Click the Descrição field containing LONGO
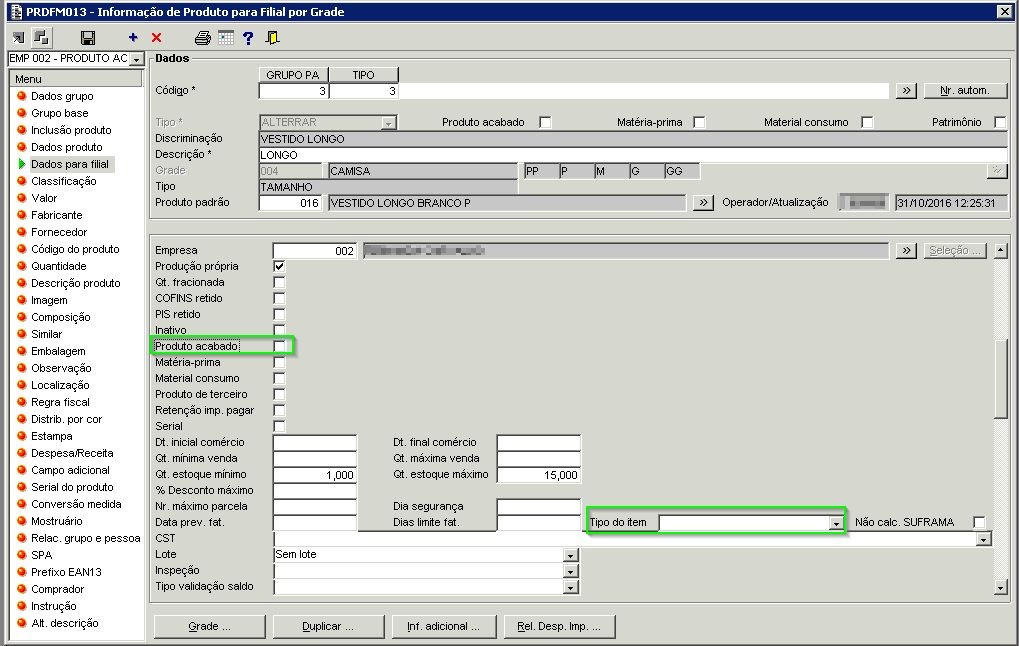This screenshot has height=646, width=1019. pyautogui.click(x=633, y=155)
